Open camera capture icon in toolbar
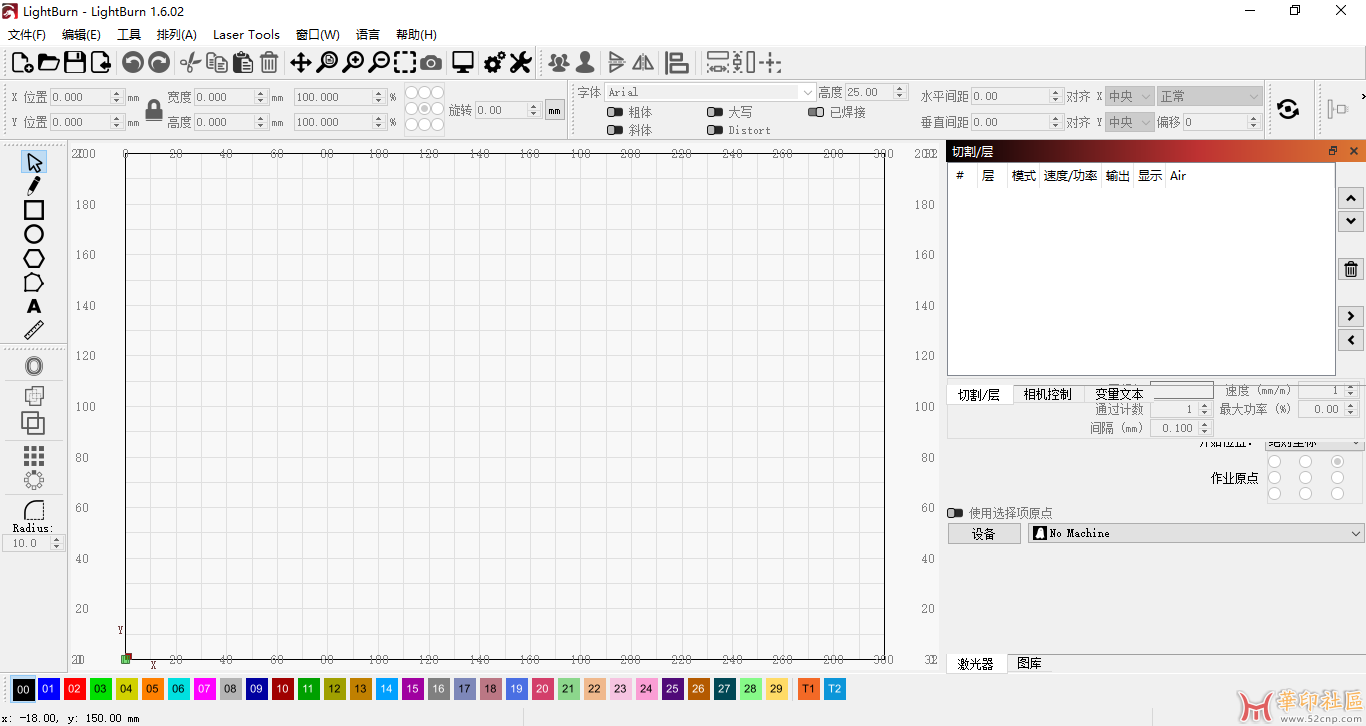 (431, 63)
